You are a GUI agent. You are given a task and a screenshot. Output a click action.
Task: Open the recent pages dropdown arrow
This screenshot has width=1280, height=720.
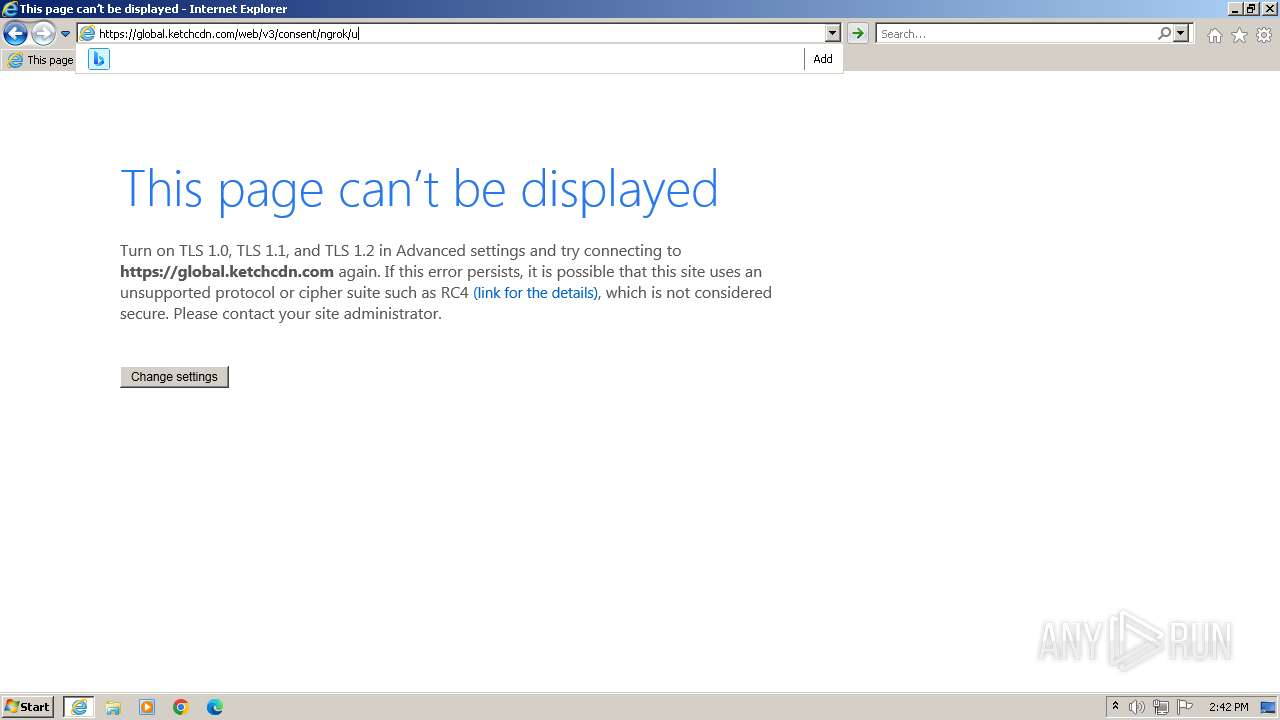coord(65,34)
